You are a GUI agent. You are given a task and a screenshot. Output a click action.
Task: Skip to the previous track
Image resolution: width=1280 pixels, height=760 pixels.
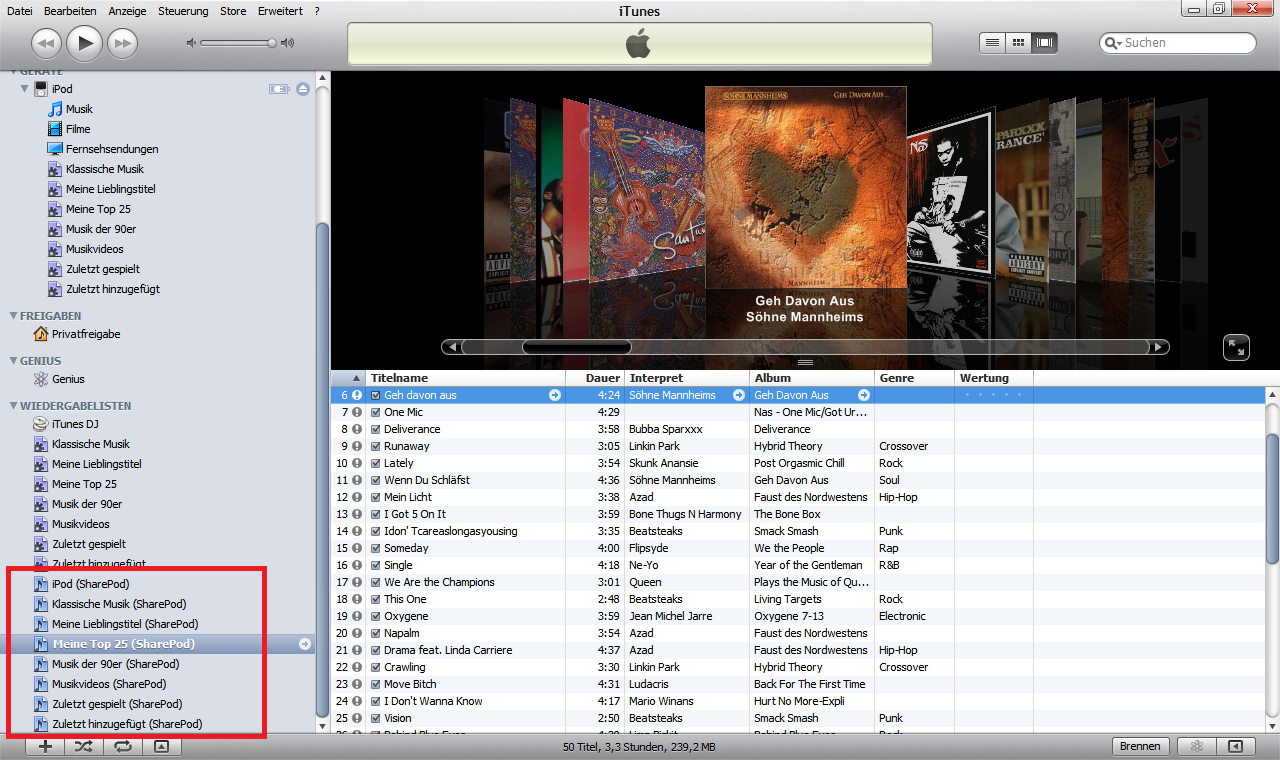click(47, 43)
